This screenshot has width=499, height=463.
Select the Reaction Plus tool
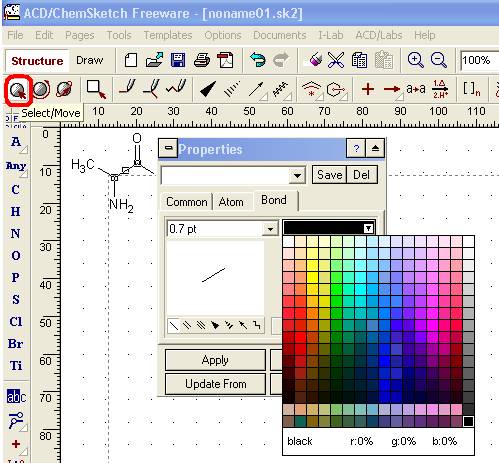[x=368, y=89]
